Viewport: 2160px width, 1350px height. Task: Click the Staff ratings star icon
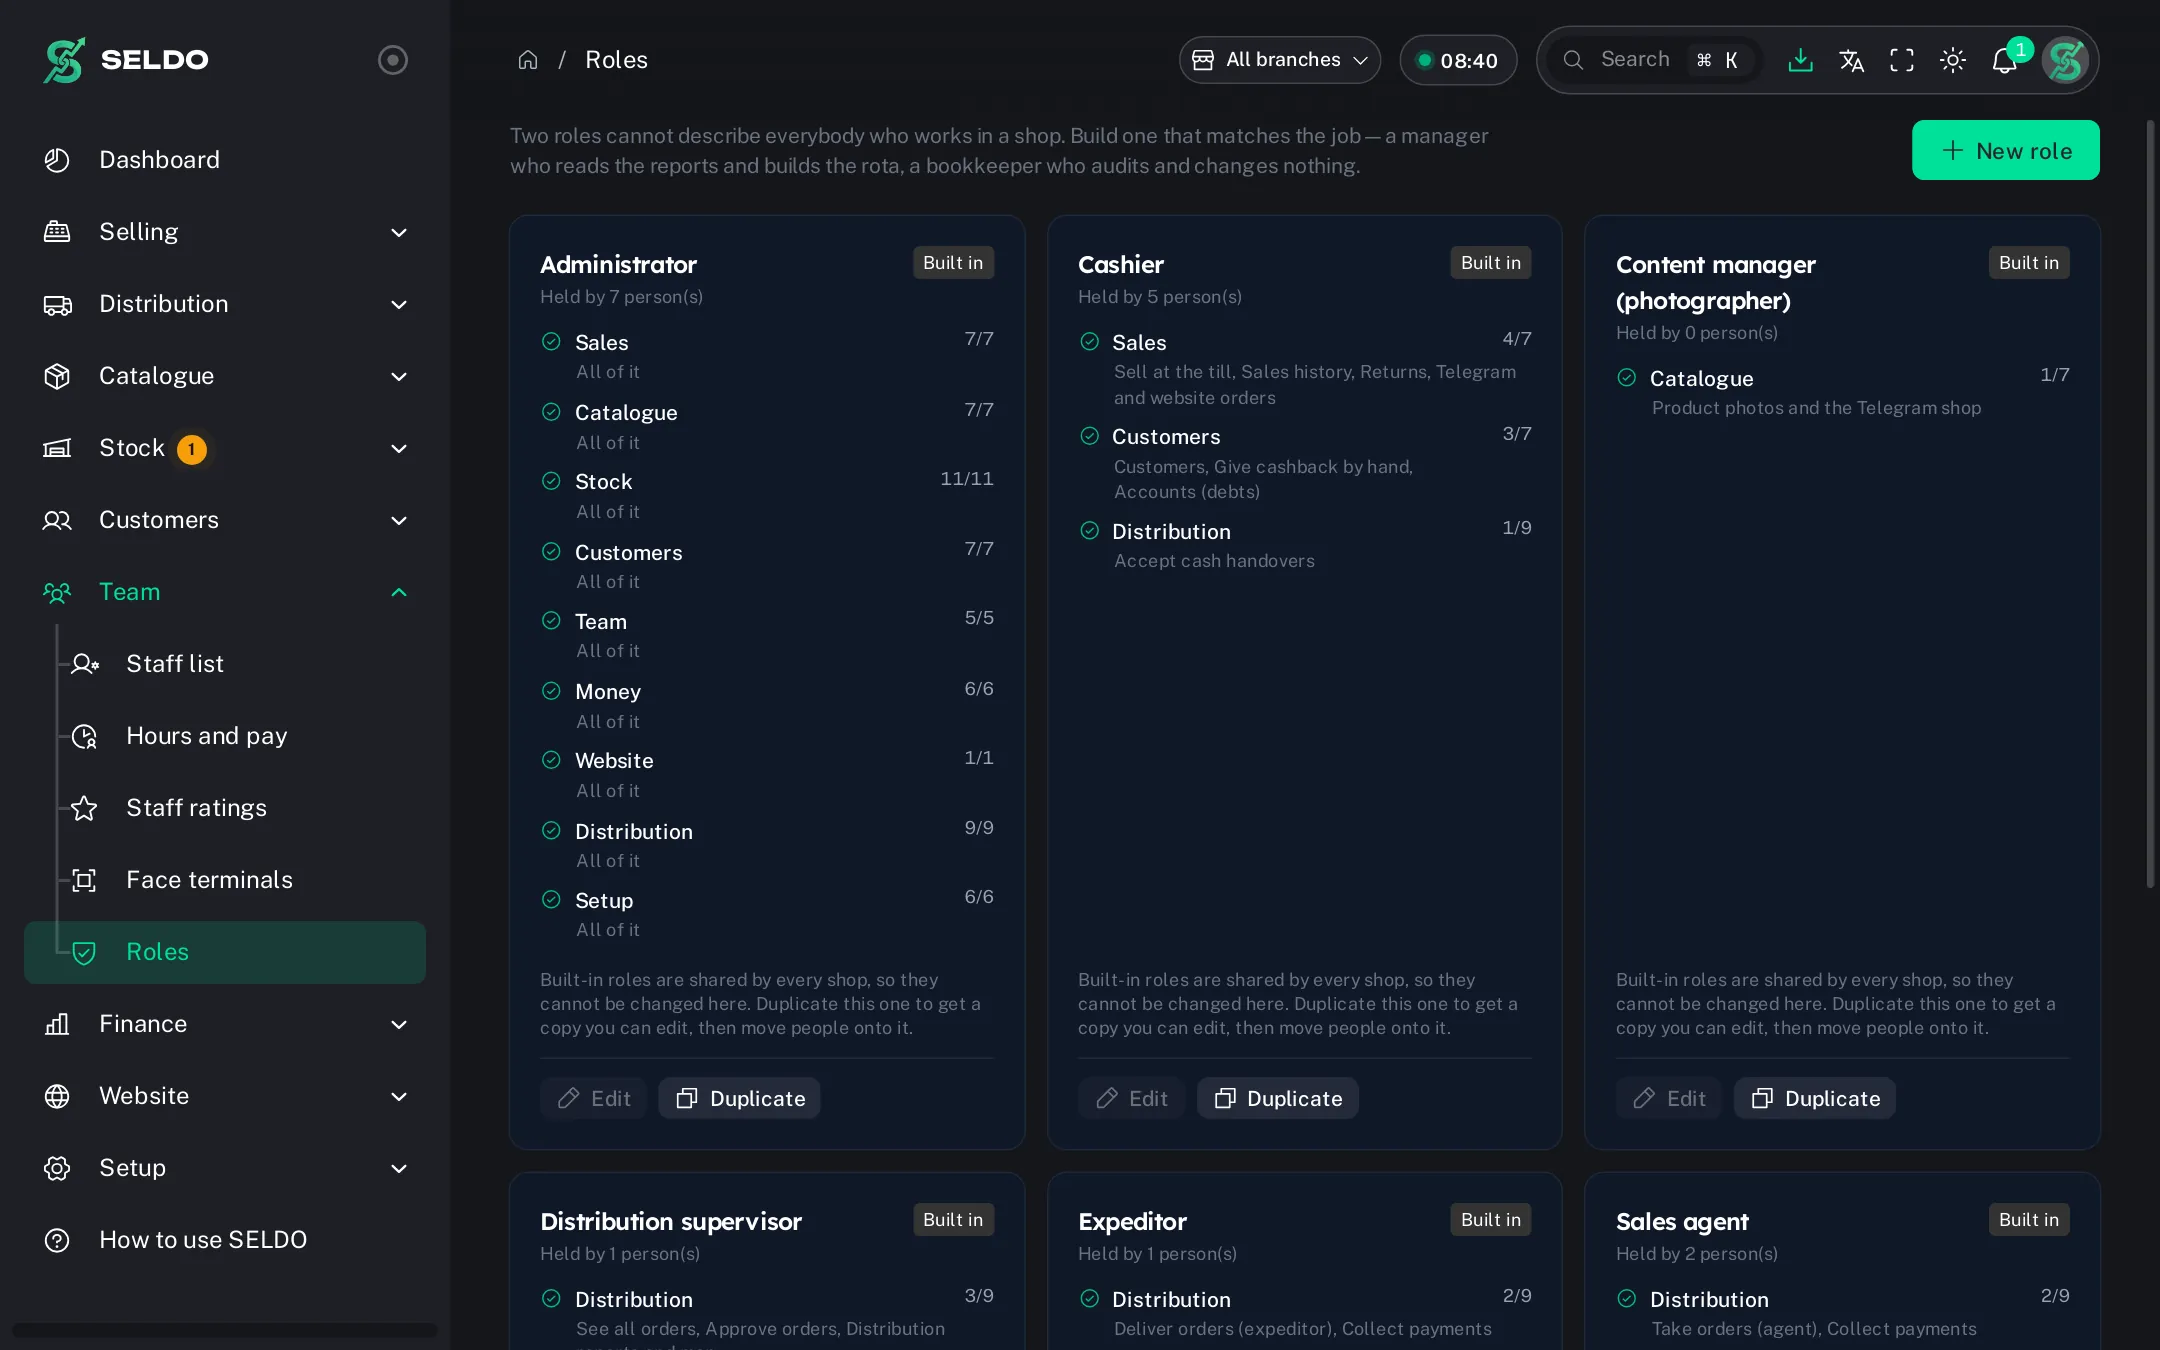[x=84, y=808]
